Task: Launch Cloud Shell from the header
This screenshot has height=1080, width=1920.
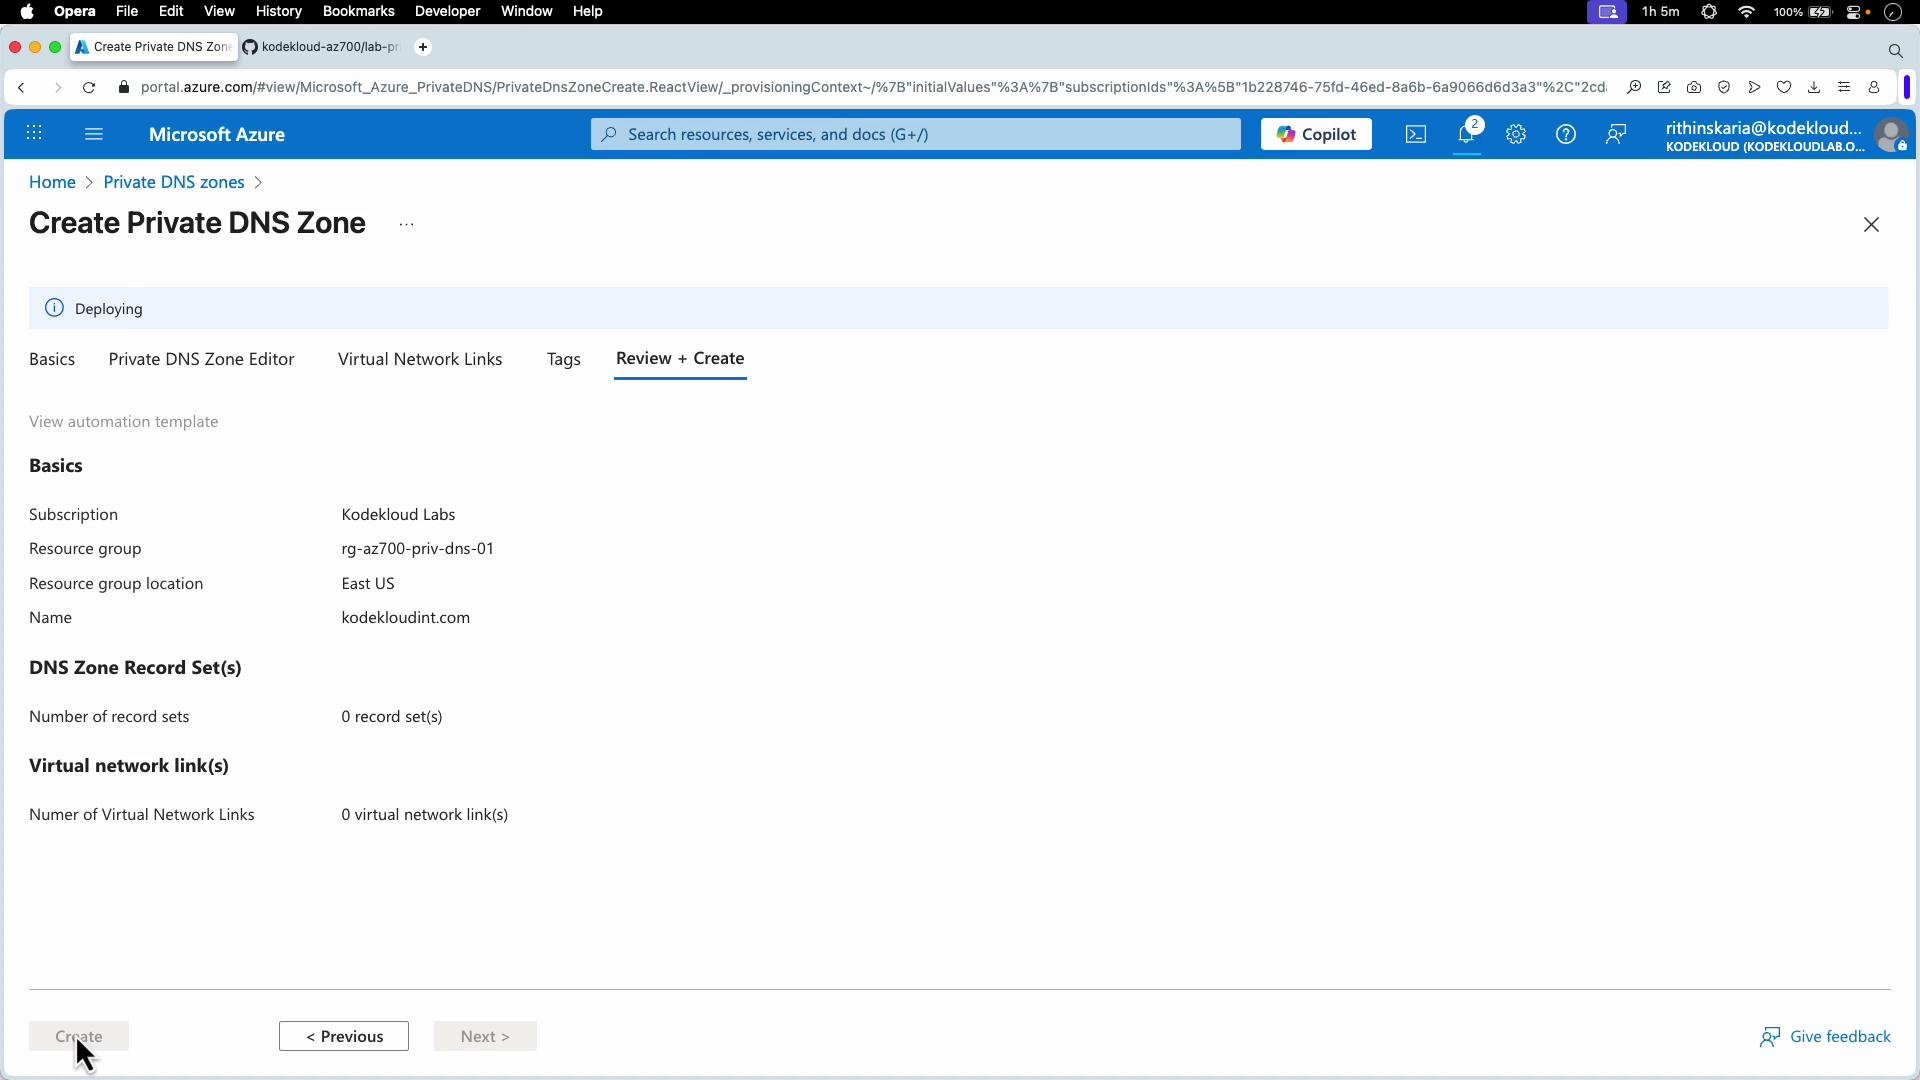Action: pos(1416,134)
